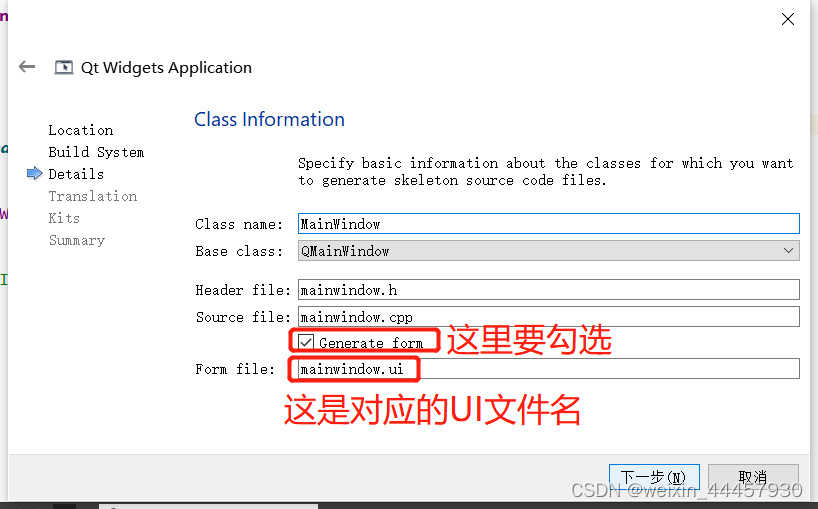Click the 取消 cancel button
This screenshot has height=509, width=818.
752,477
